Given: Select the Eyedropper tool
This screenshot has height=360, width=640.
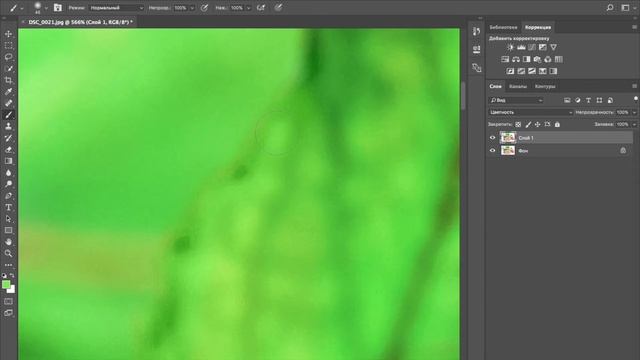Looking at the screenshot, I should click(x=8, y=91).
